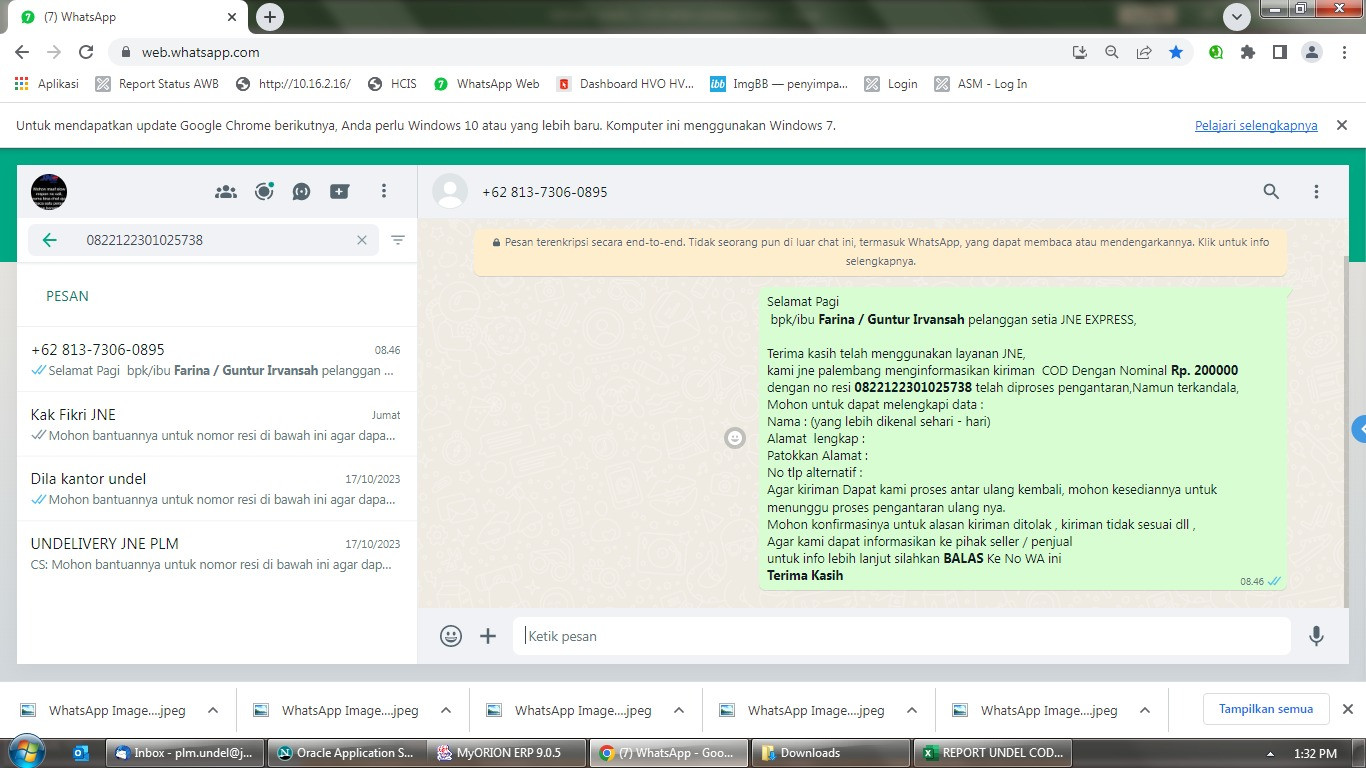Open the tab search dropdown arrow

click(x=1237, y=17)
